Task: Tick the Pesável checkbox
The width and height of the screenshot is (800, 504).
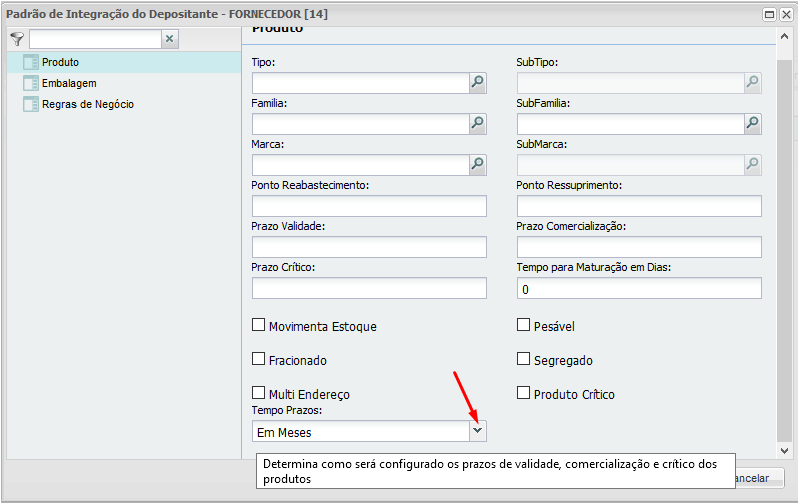Action: coord(523,325)
